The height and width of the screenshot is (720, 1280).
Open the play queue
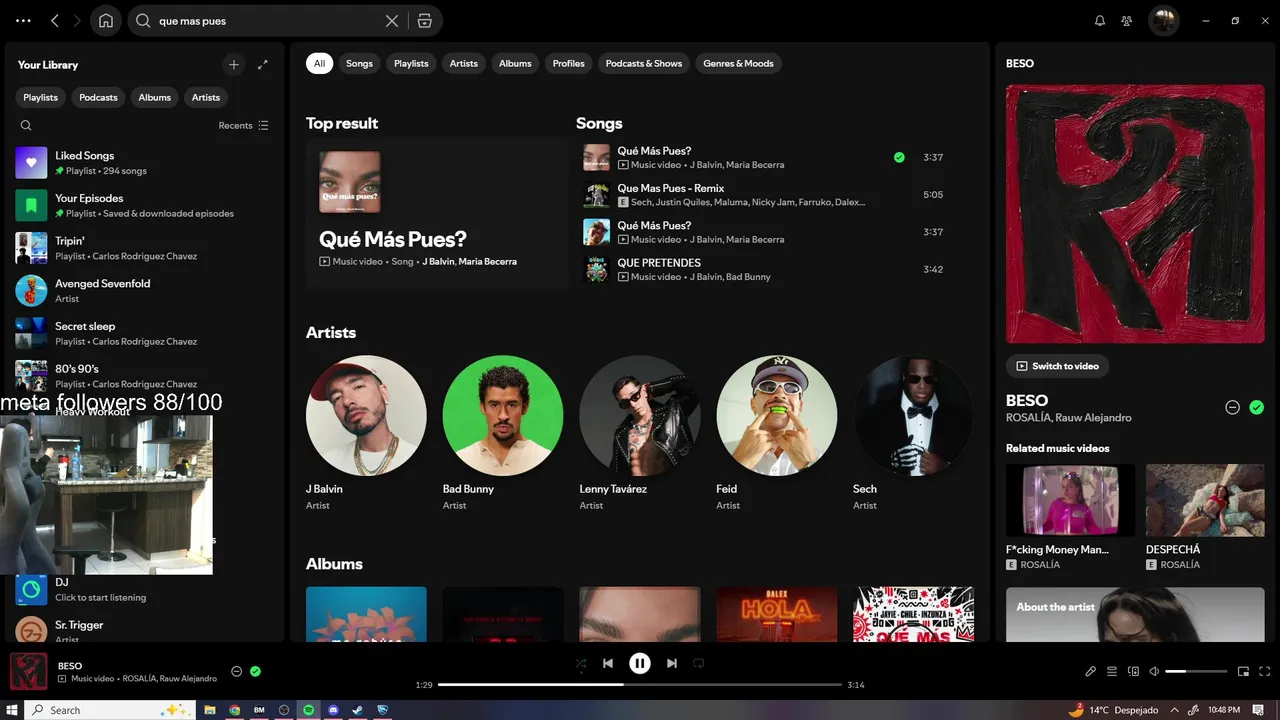point(1112,671)
